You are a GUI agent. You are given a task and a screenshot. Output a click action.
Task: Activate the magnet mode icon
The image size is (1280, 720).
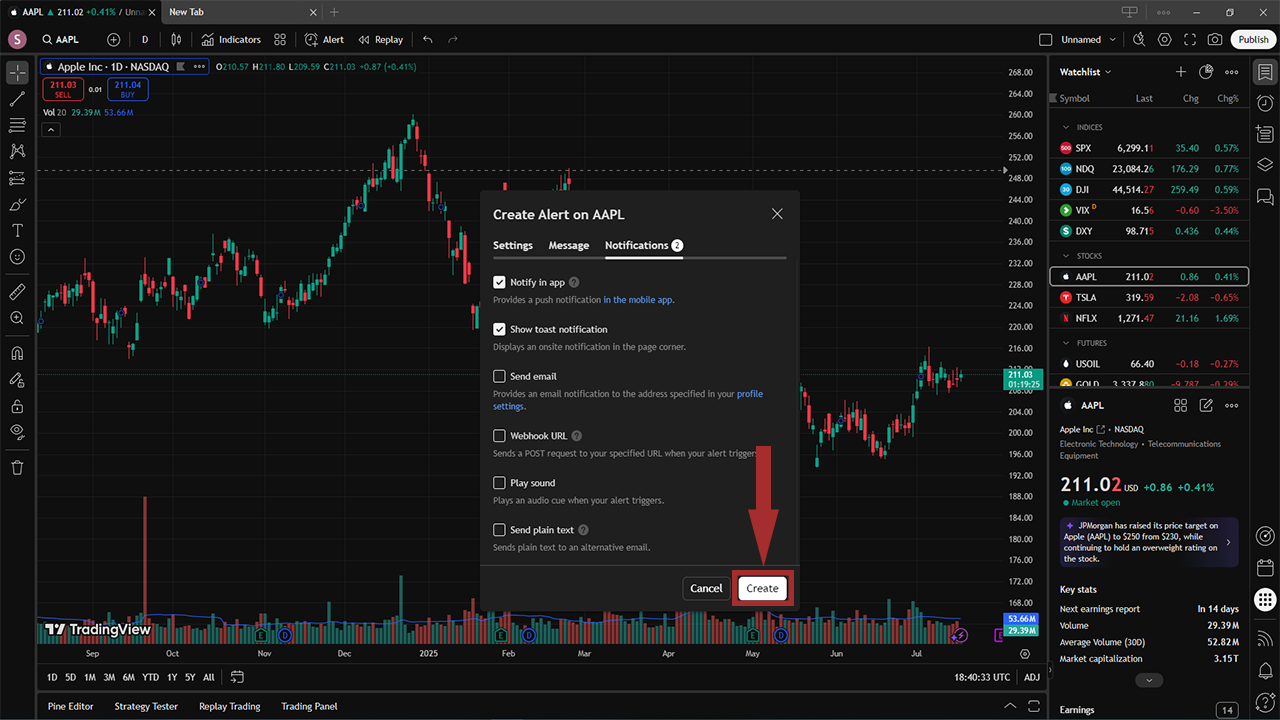pyautogui.click(x=17, y=353)
